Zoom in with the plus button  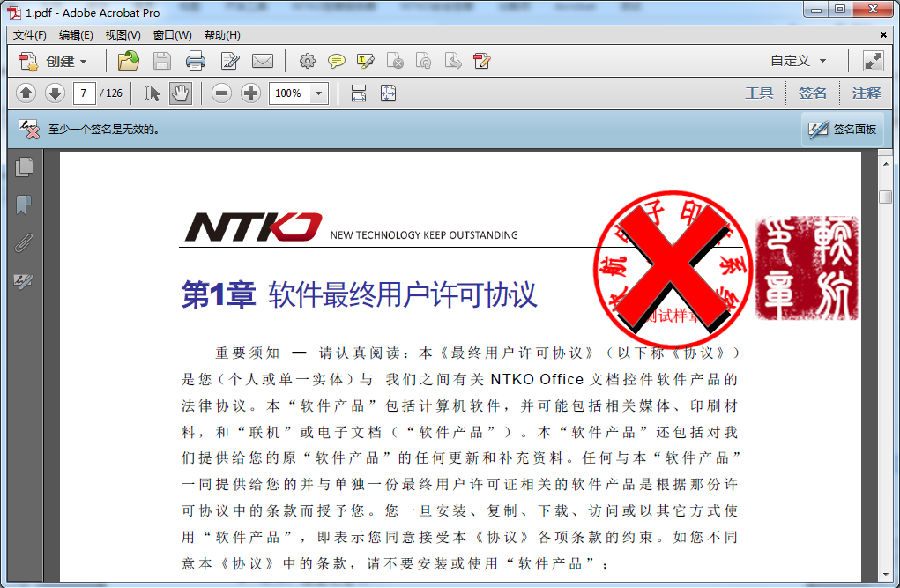pos(250,93)
